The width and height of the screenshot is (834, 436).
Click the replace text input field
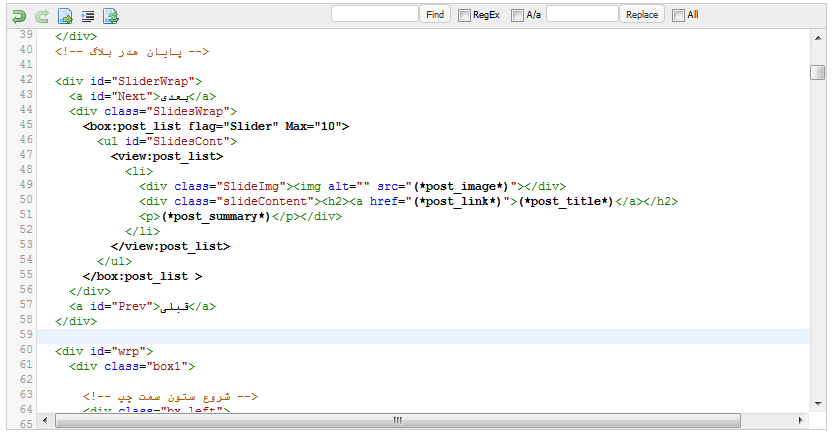point(582,14)
